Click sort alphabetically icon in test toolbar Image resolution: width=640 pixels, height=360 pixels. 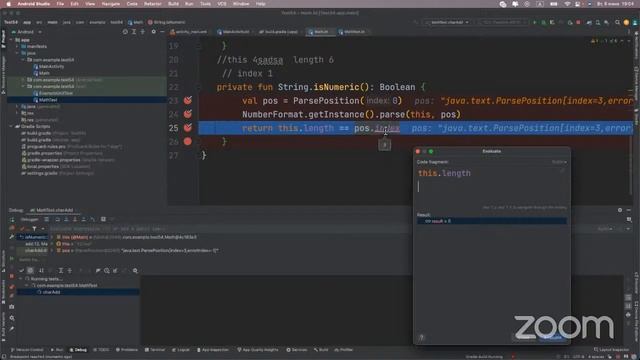click(x=41, y=271)
